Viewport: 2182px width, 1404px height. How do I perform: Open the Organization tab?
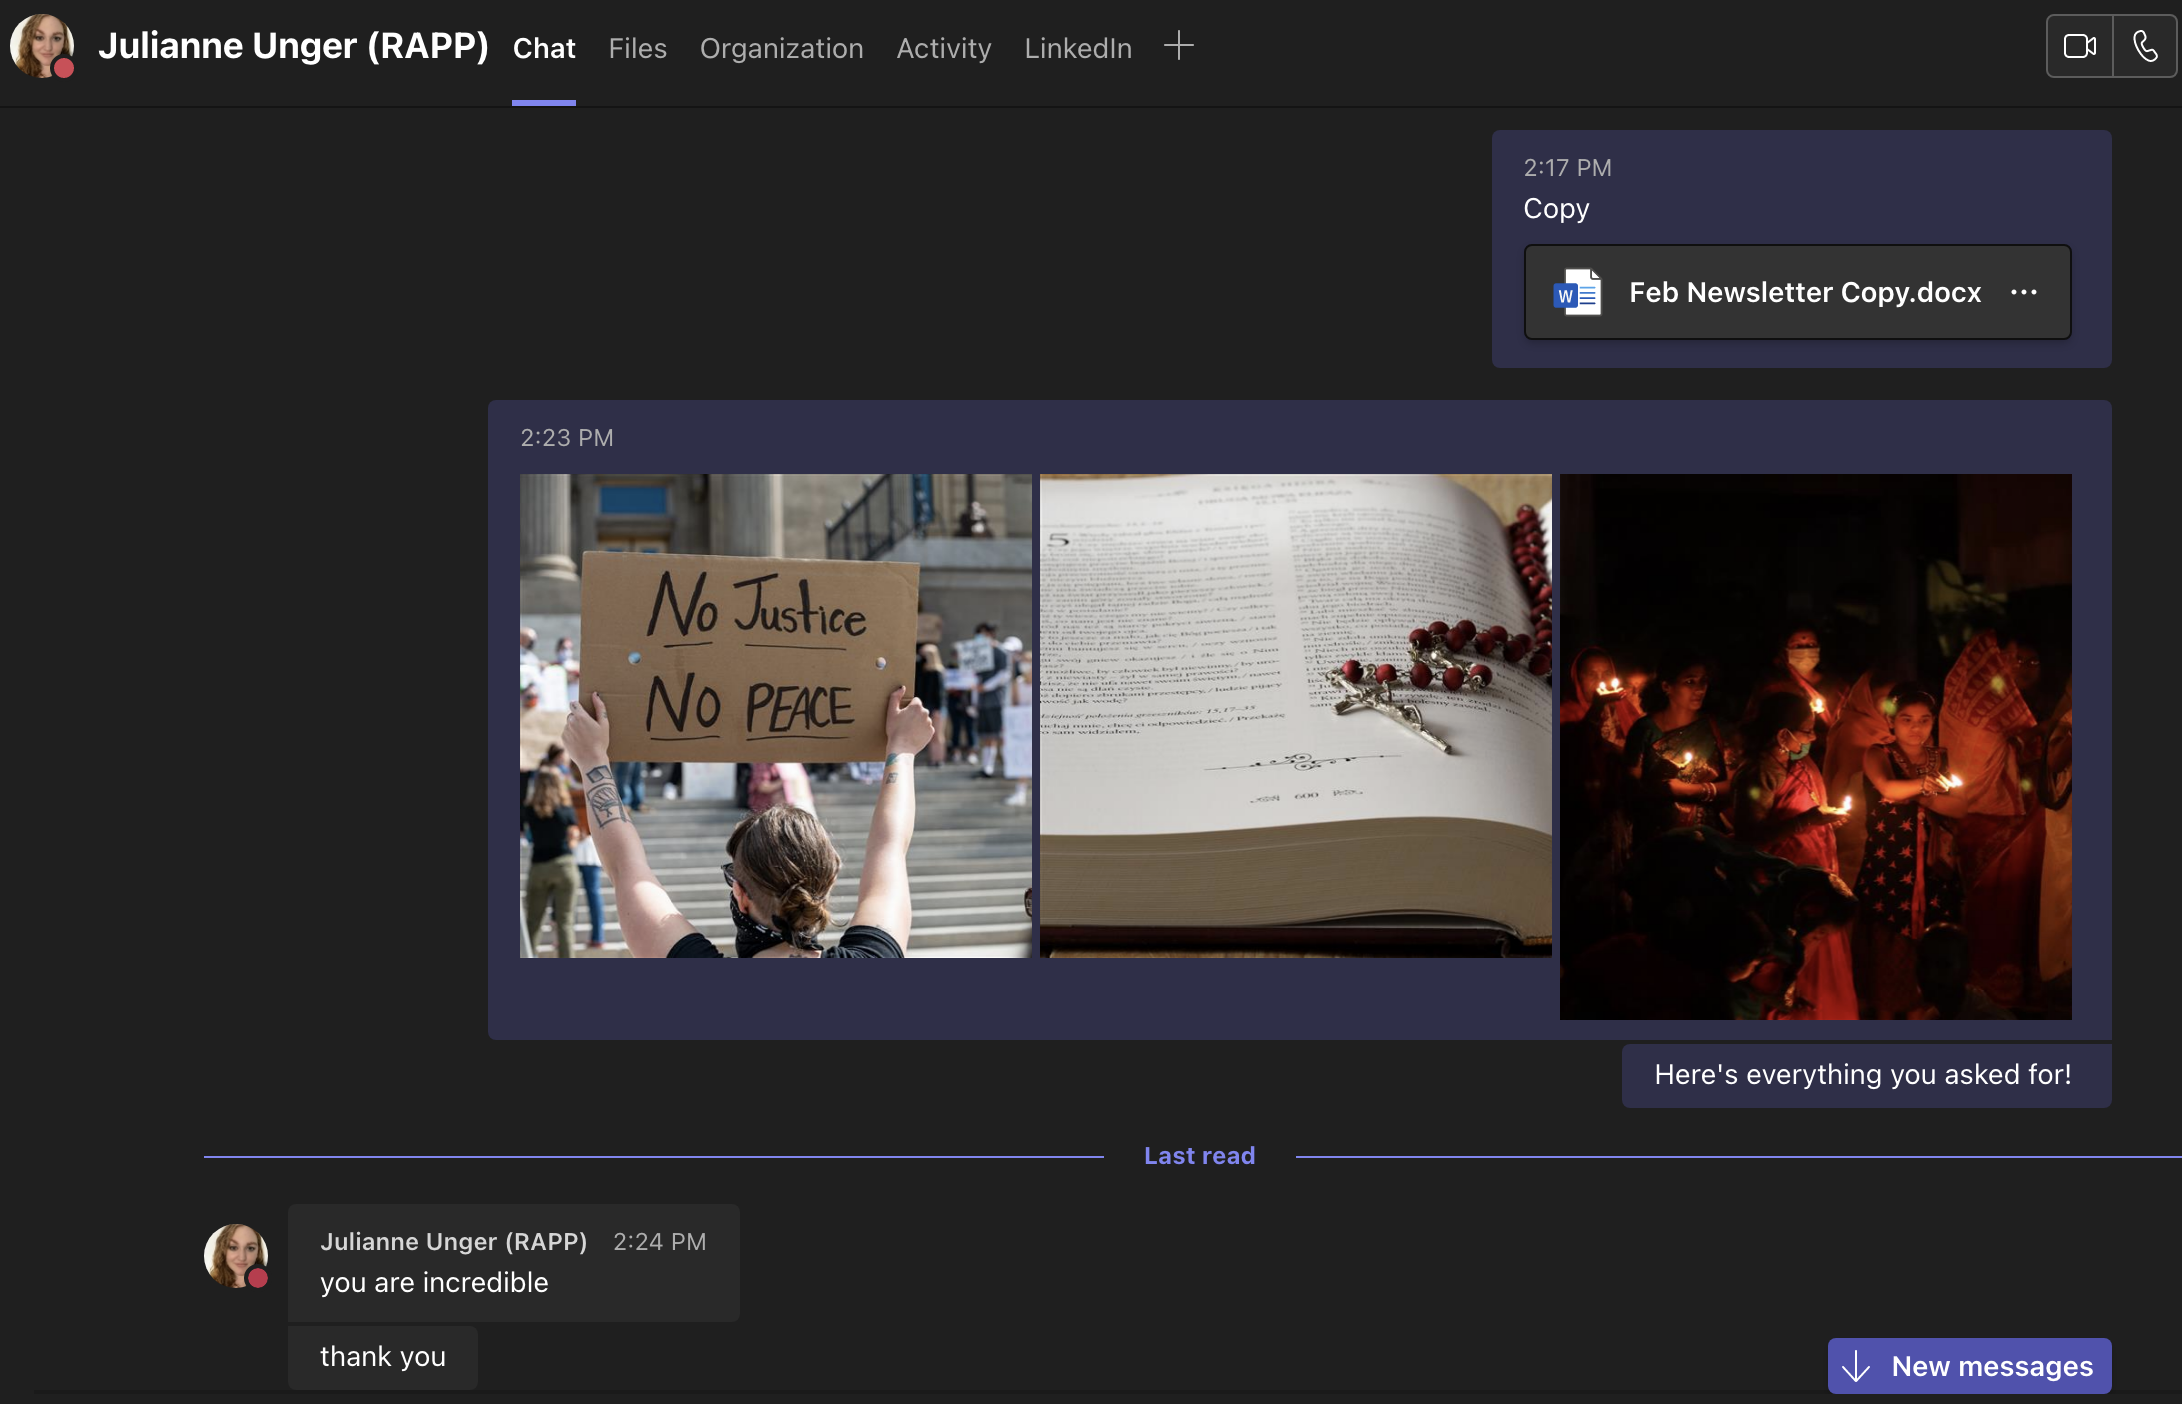tap(781, 48)
